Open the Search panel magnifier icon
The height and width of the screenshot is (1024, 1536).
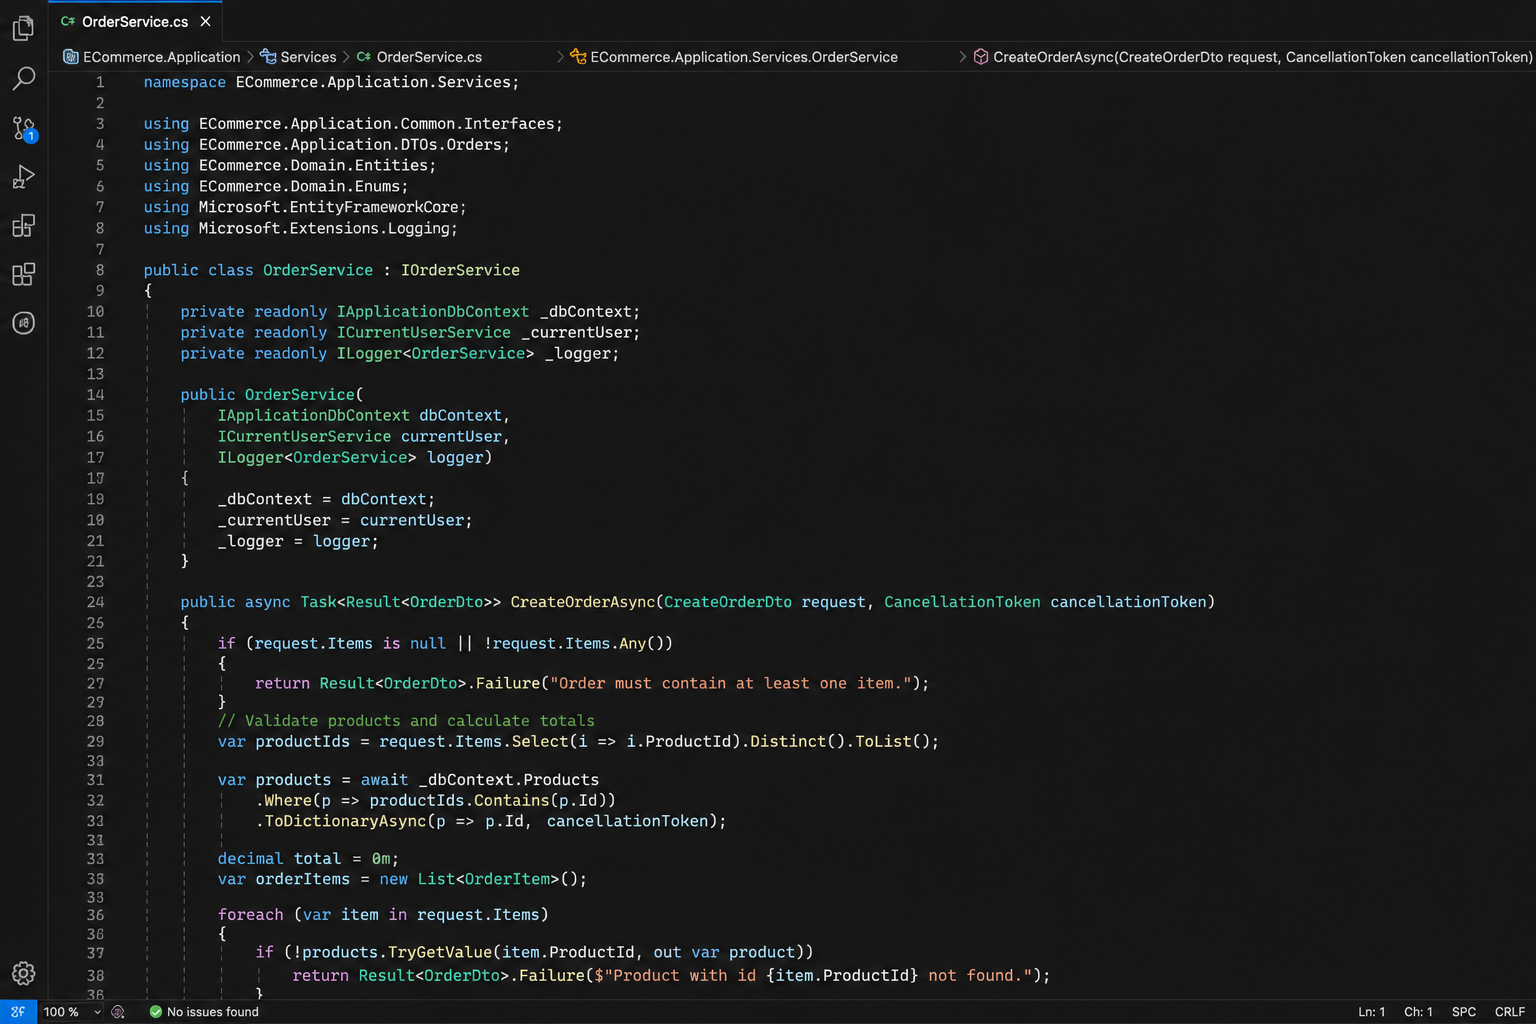pyautogui.click(x=23, y=78)
